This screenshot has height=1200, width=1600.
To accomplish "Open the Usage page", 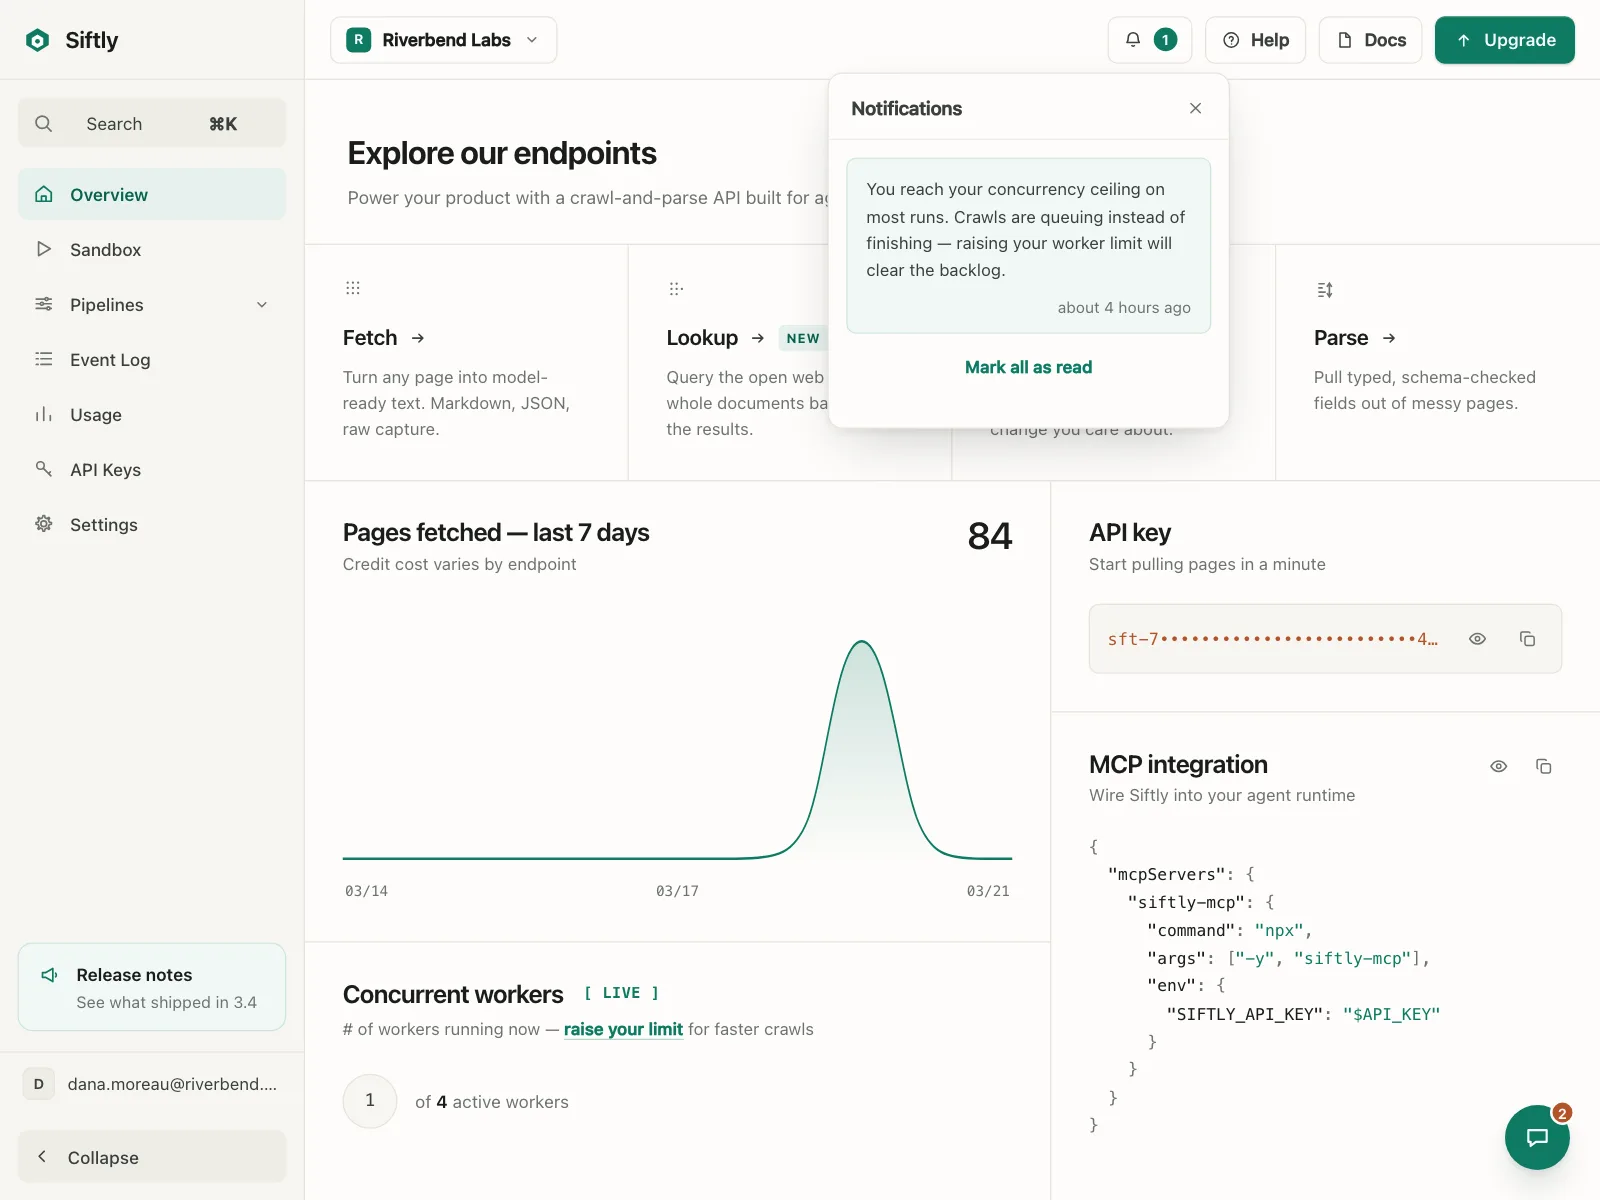I will (x=152, y=414).
